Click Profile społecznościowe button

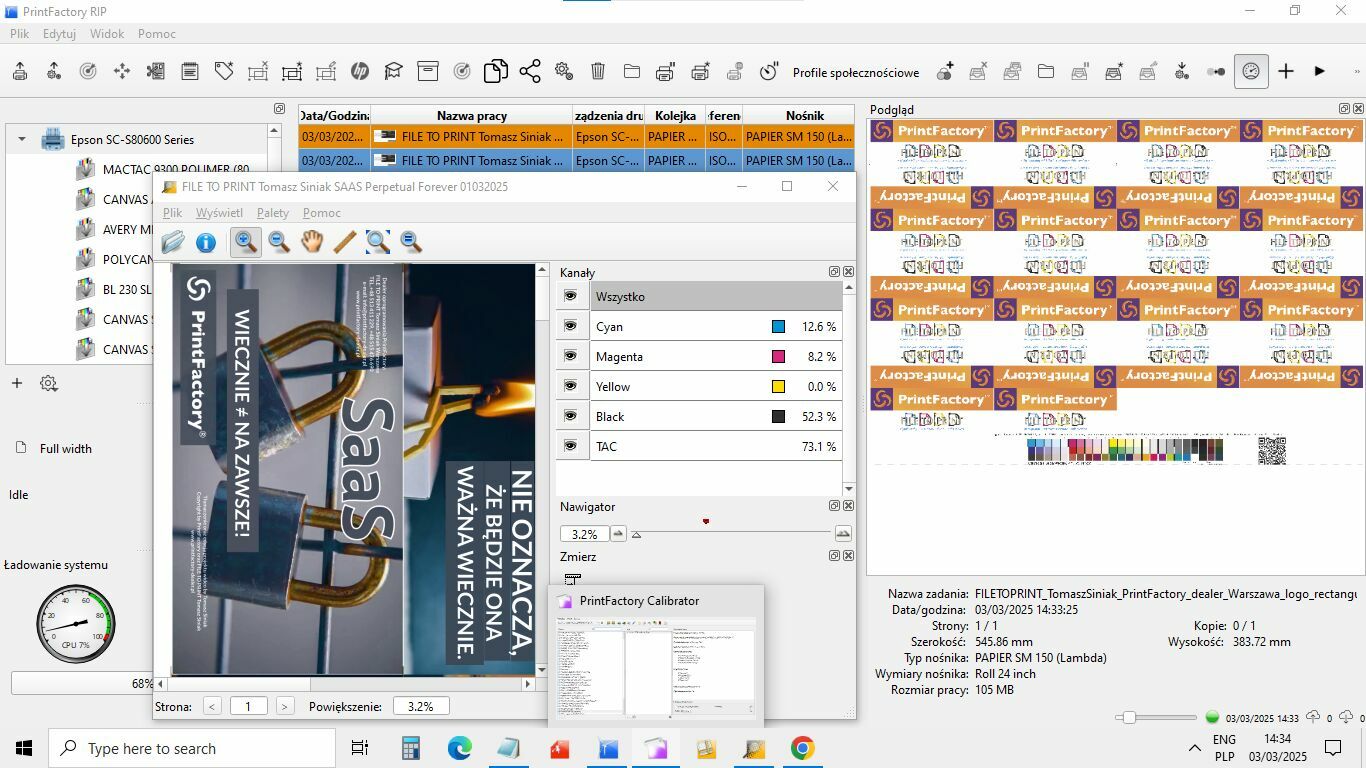pyautogui.click(x=855, y=72)
